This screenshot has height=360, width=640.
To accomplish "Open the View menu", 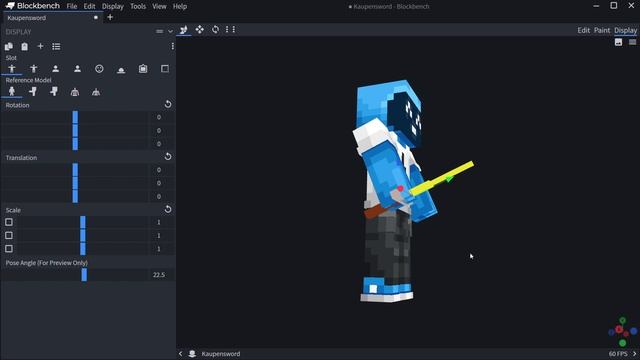I will (x=159, y=7).
